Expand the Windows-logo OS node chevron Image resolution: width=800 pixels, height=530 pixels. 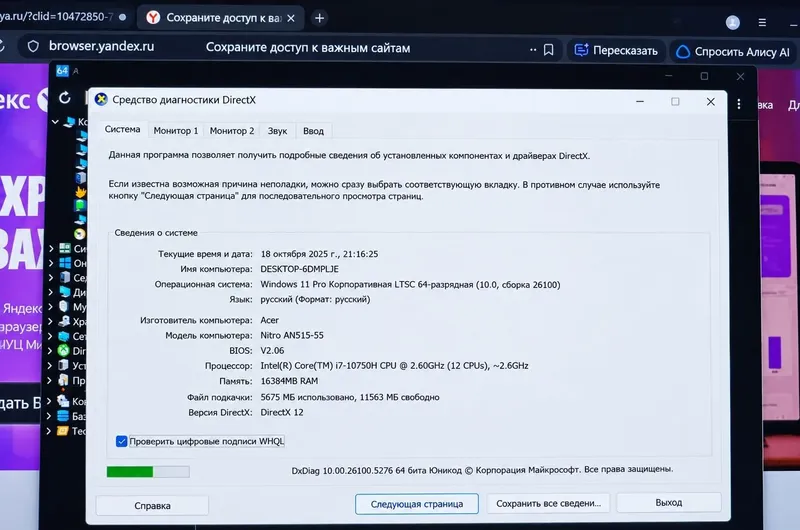point(51,263)
